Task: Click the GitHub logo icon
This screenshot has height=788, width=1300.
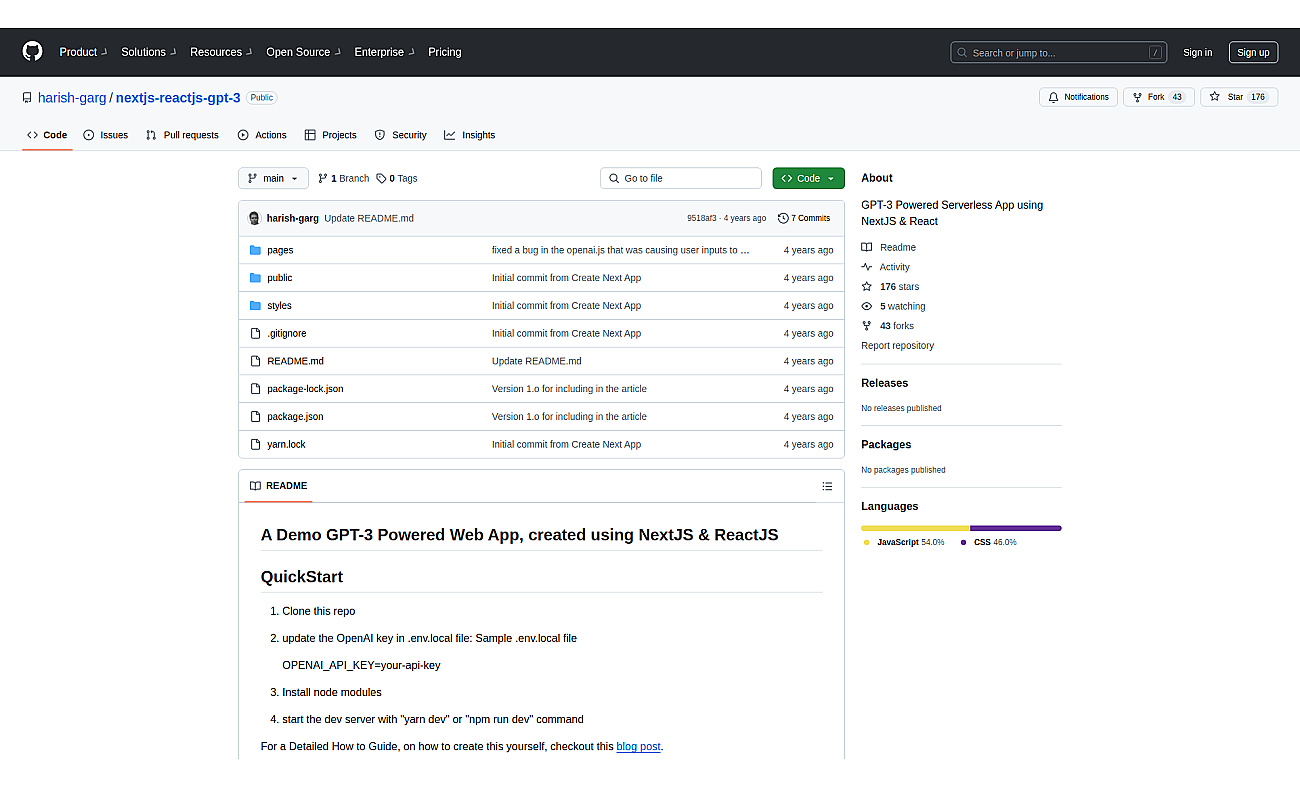Action: [x=32, y=52]
